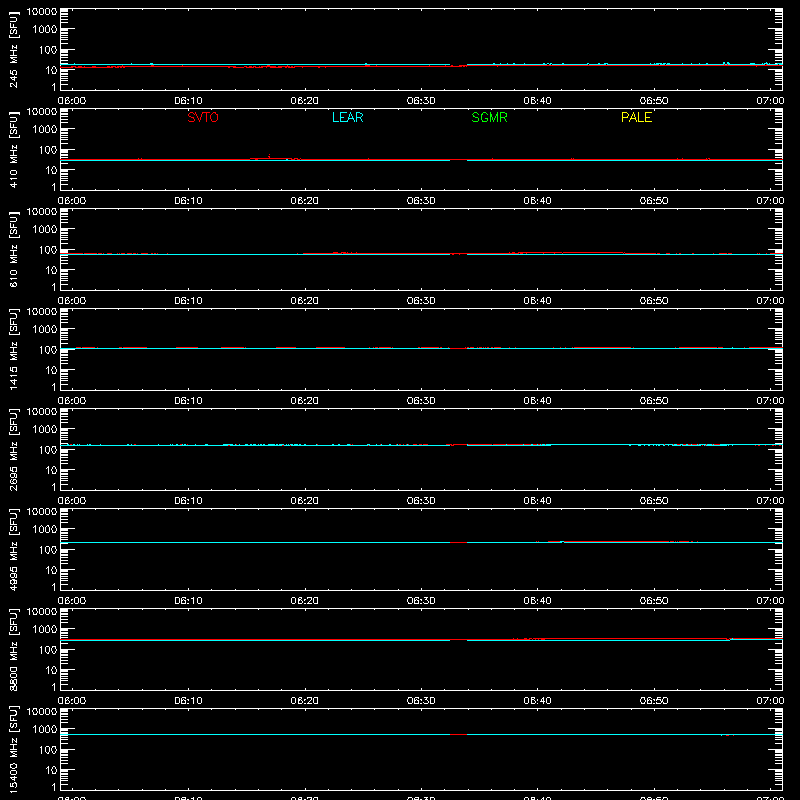Click the 10000 tick on 4995 MHz axis

(x=42, y=512)
